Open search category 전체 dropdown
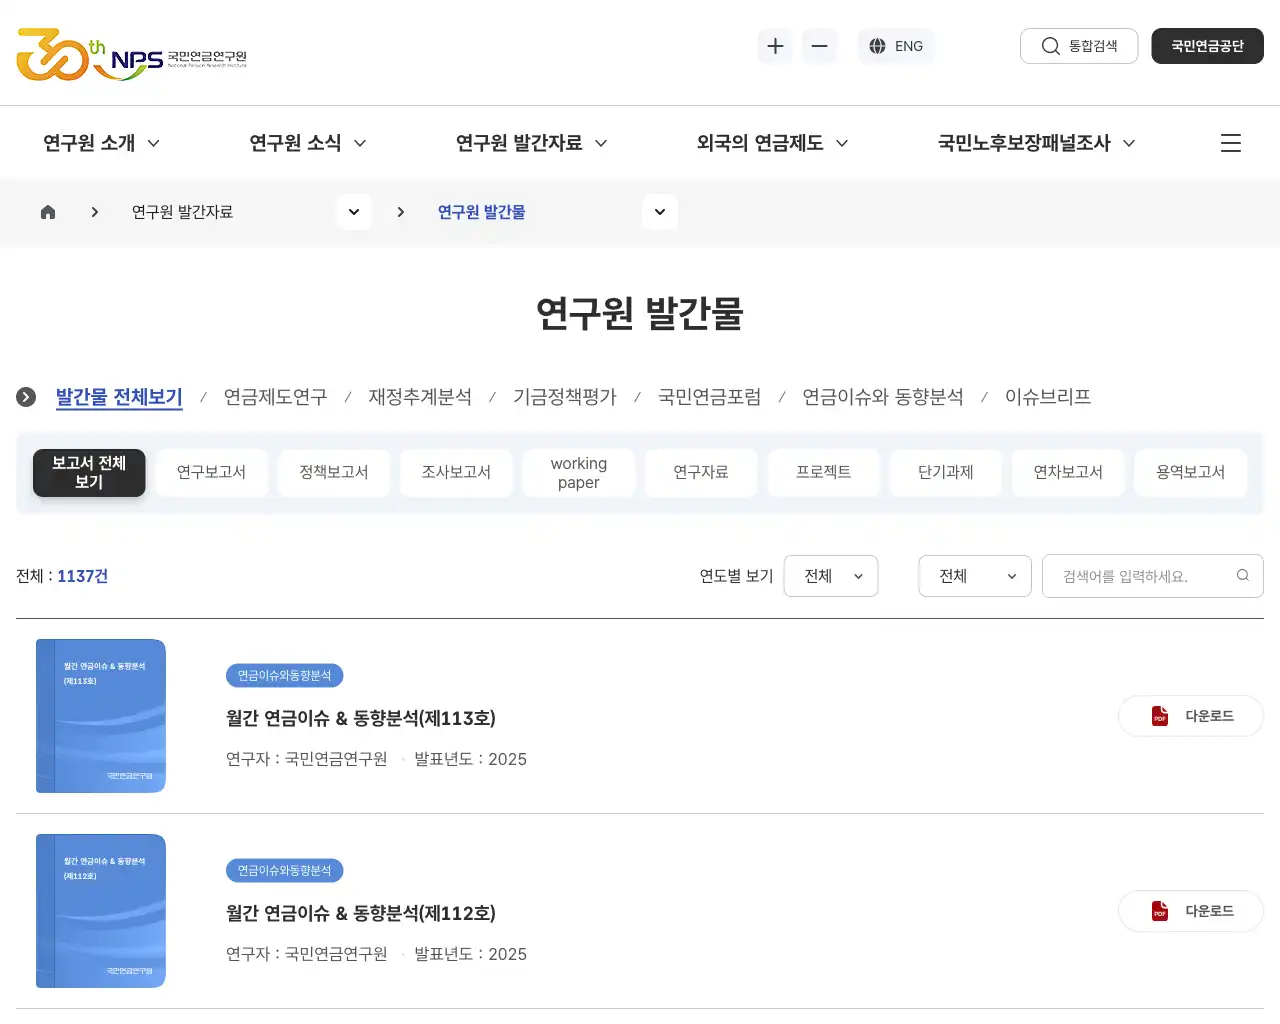1280x1024 pixels. [975, 576]
